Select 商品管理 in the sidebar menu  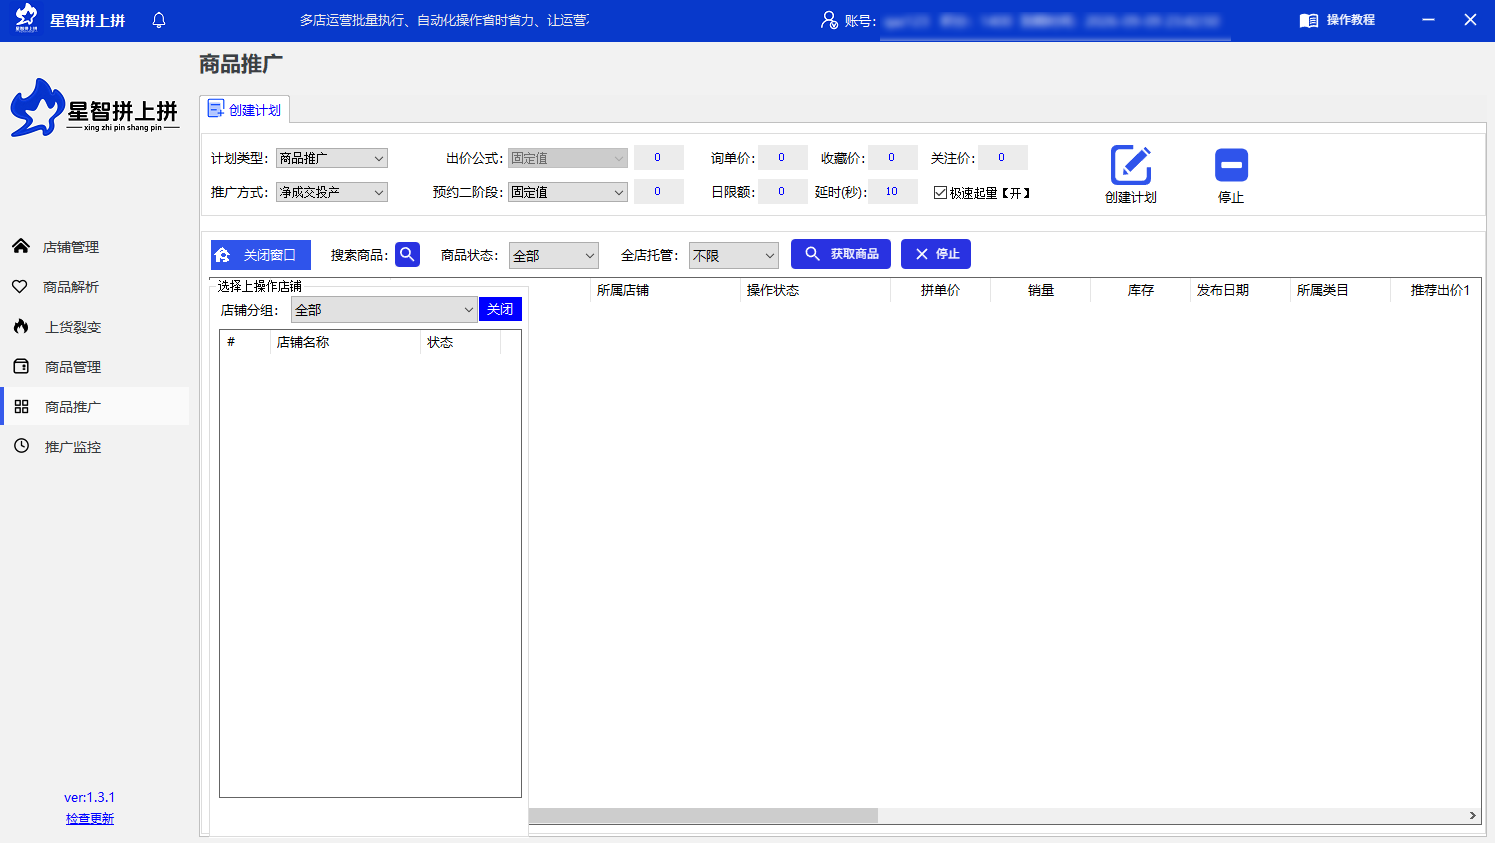point(72,367)
